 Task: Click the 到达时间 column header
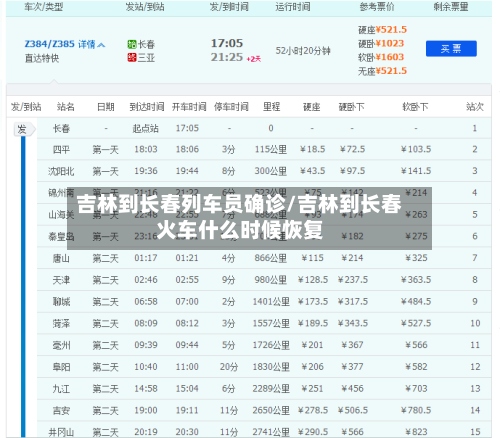pos(147,107)
